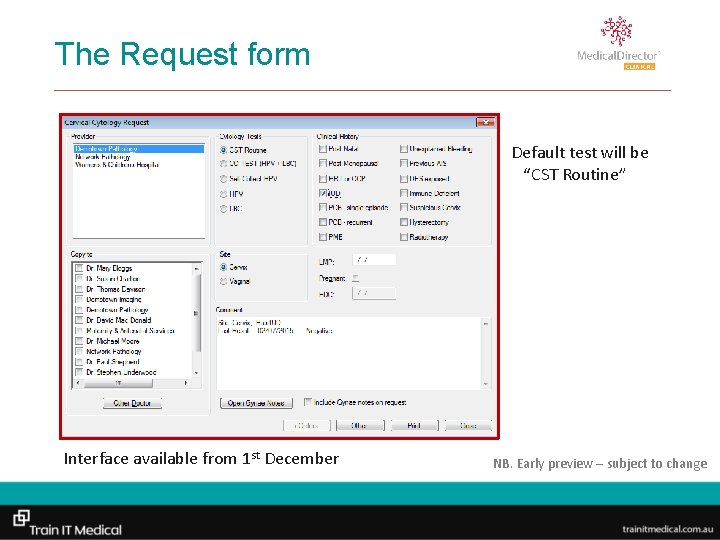Tick the Immuno Deficient checkbox
Screen dimensions: 720x540
tap(404, 193)
